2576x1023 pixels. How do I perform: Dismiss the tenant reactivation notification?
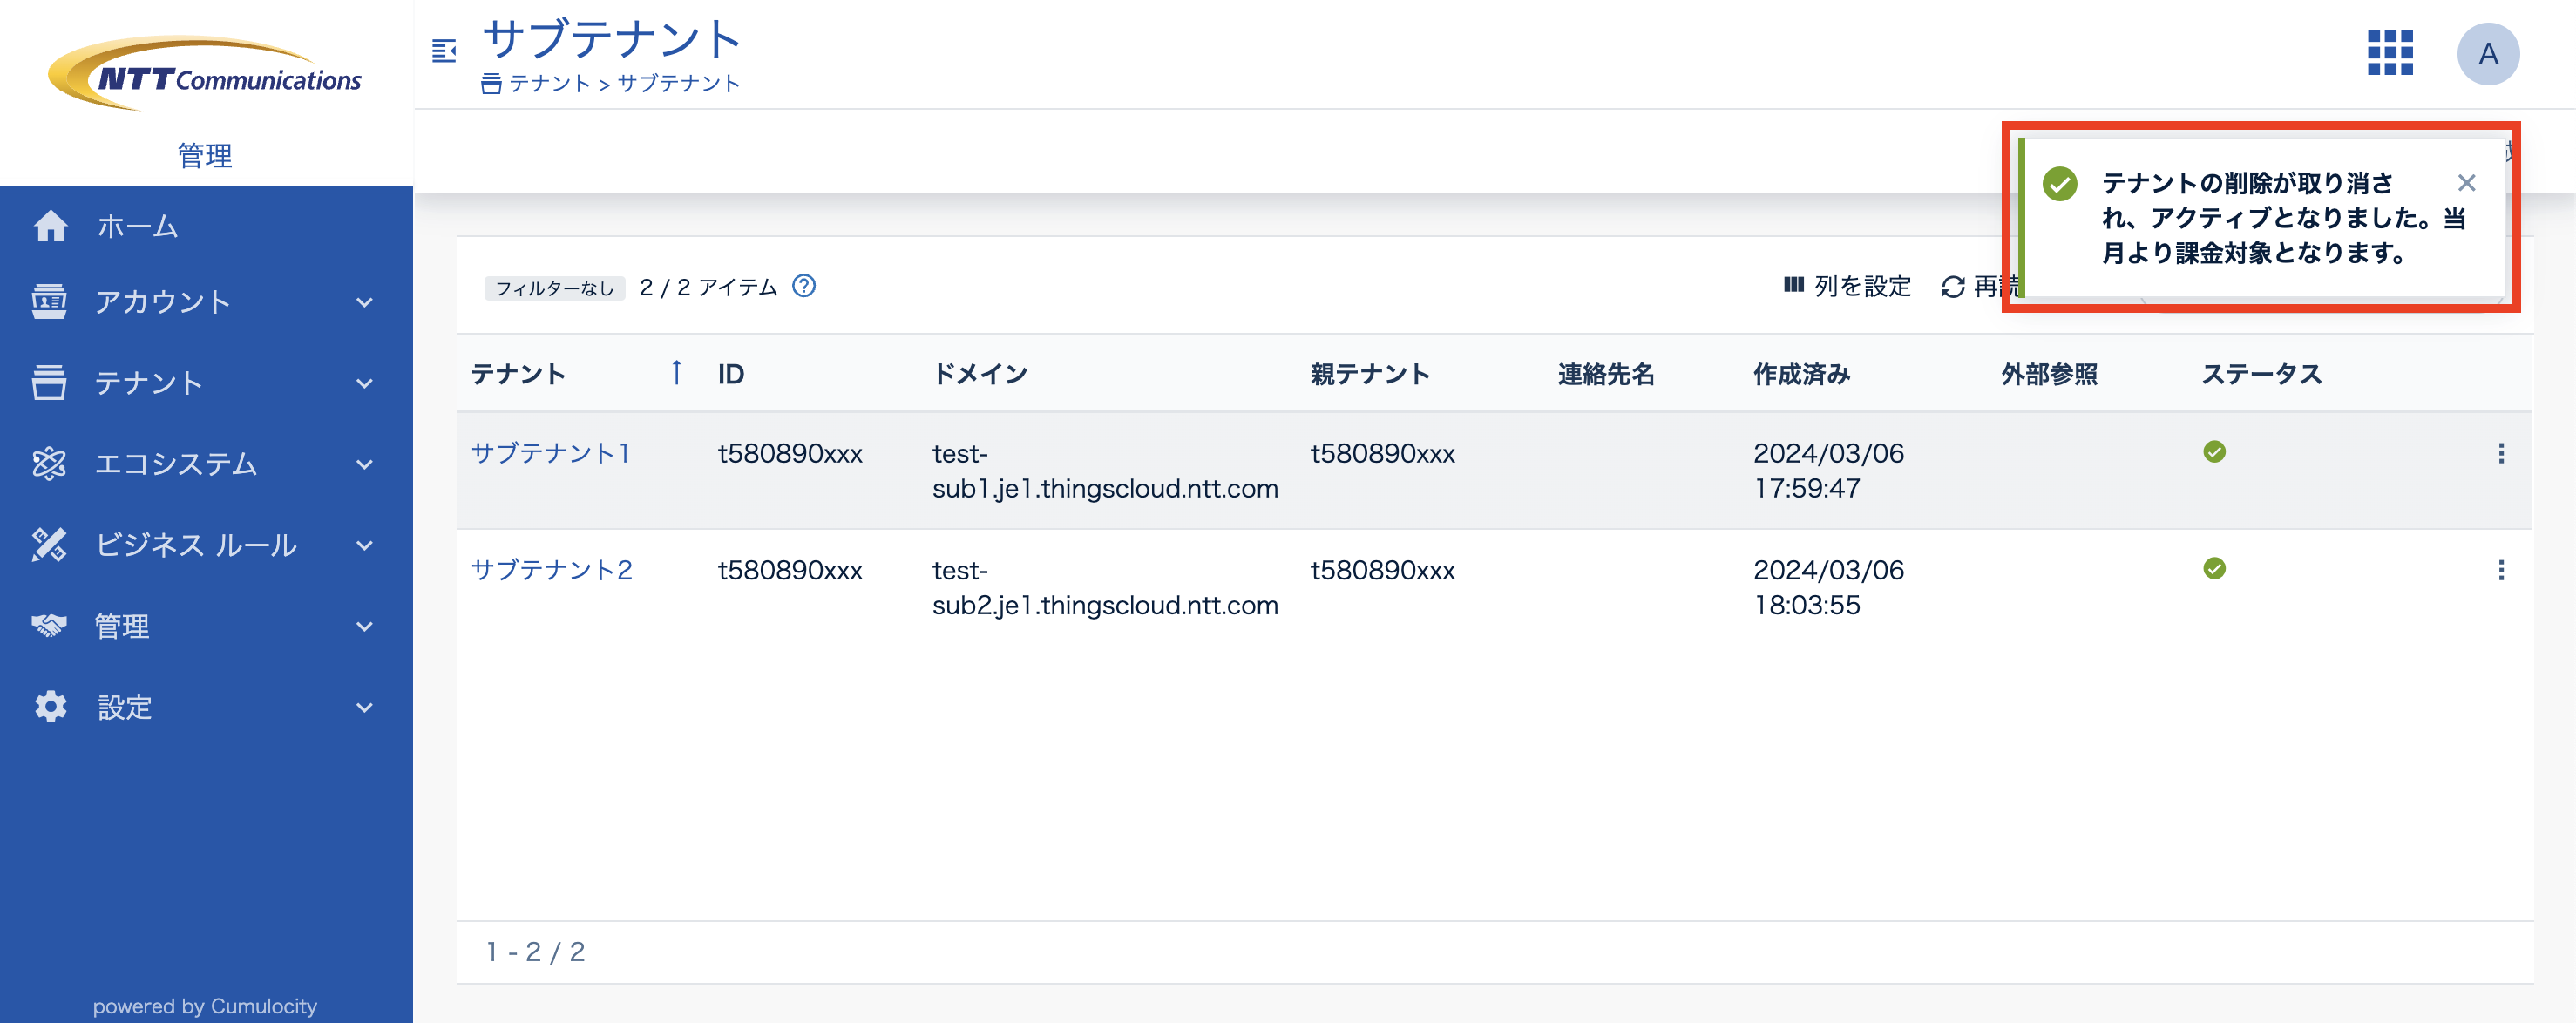point(2467,183)
